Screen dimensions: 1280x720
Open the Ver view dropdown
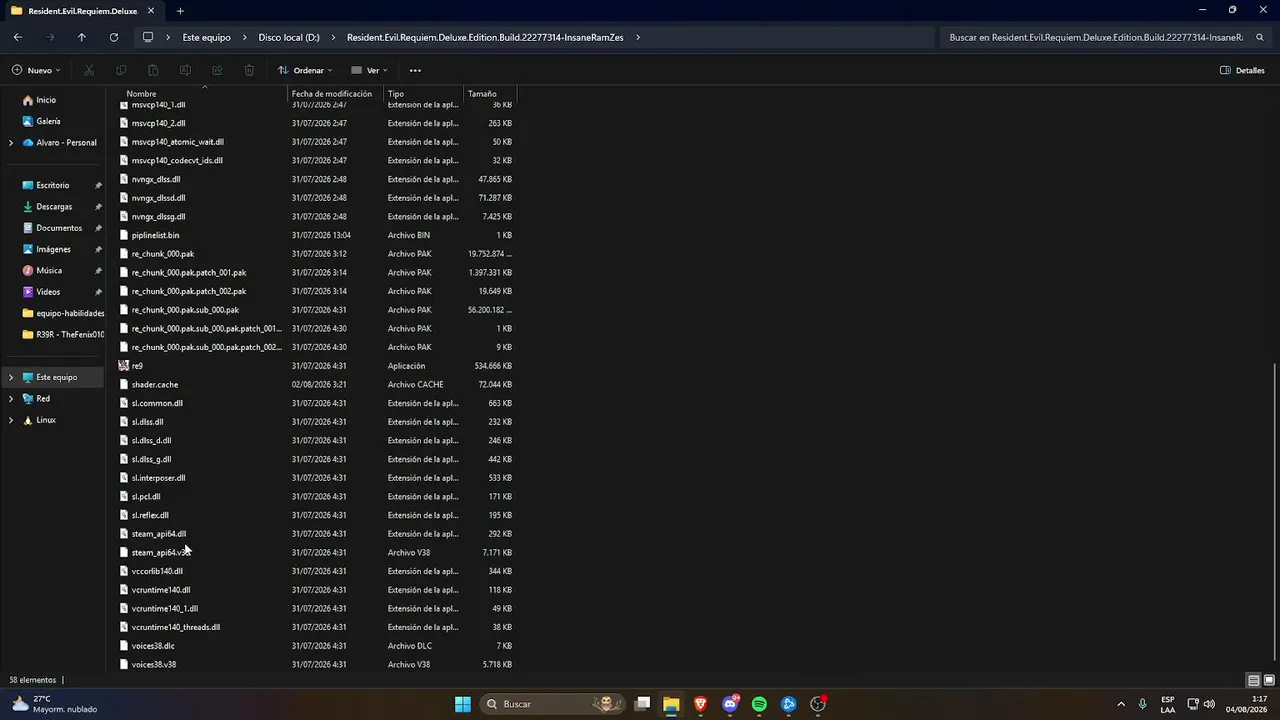pos(369,70)
